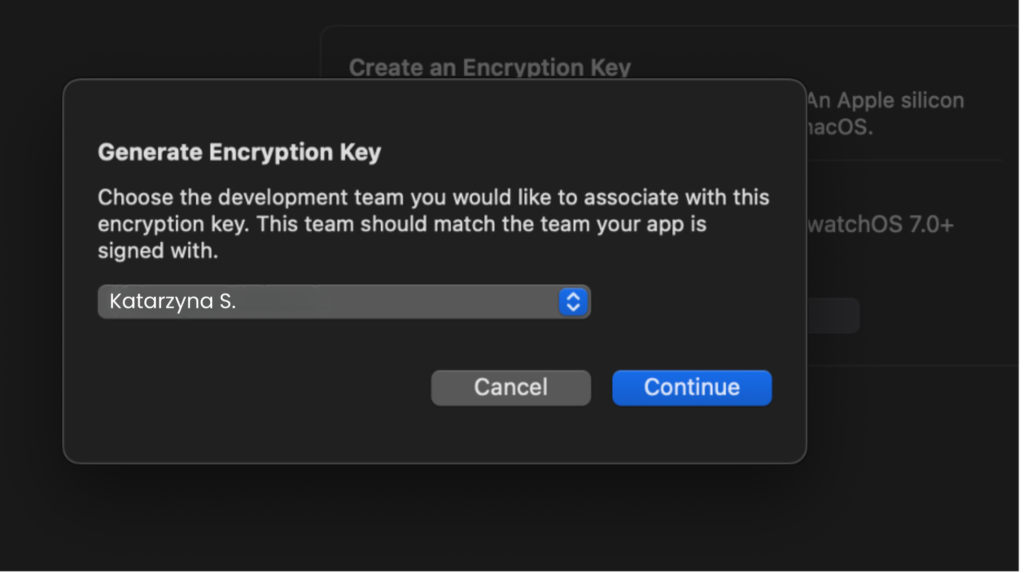Click the "An Apple silicon" background text
The width and height of the screenshot is (1024, 573).
[886, 101]
